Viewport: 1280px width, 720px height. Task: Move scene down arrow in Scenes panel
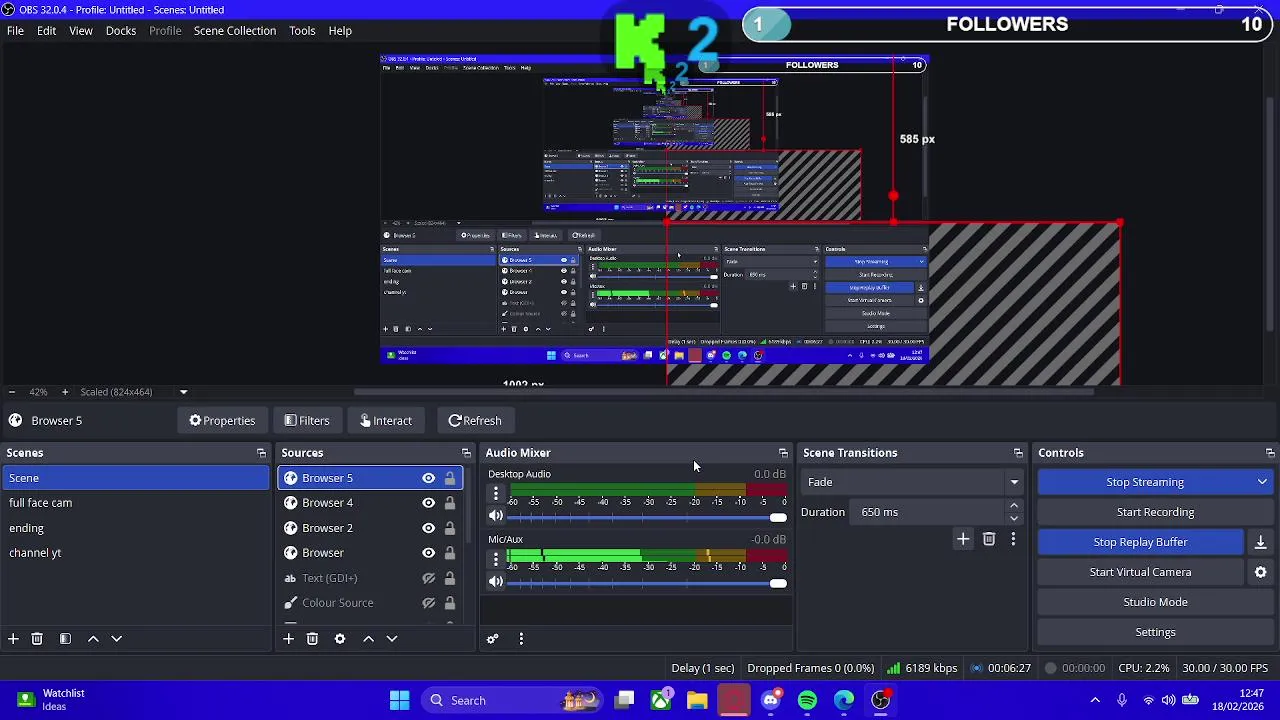click(x=116, y=638)
